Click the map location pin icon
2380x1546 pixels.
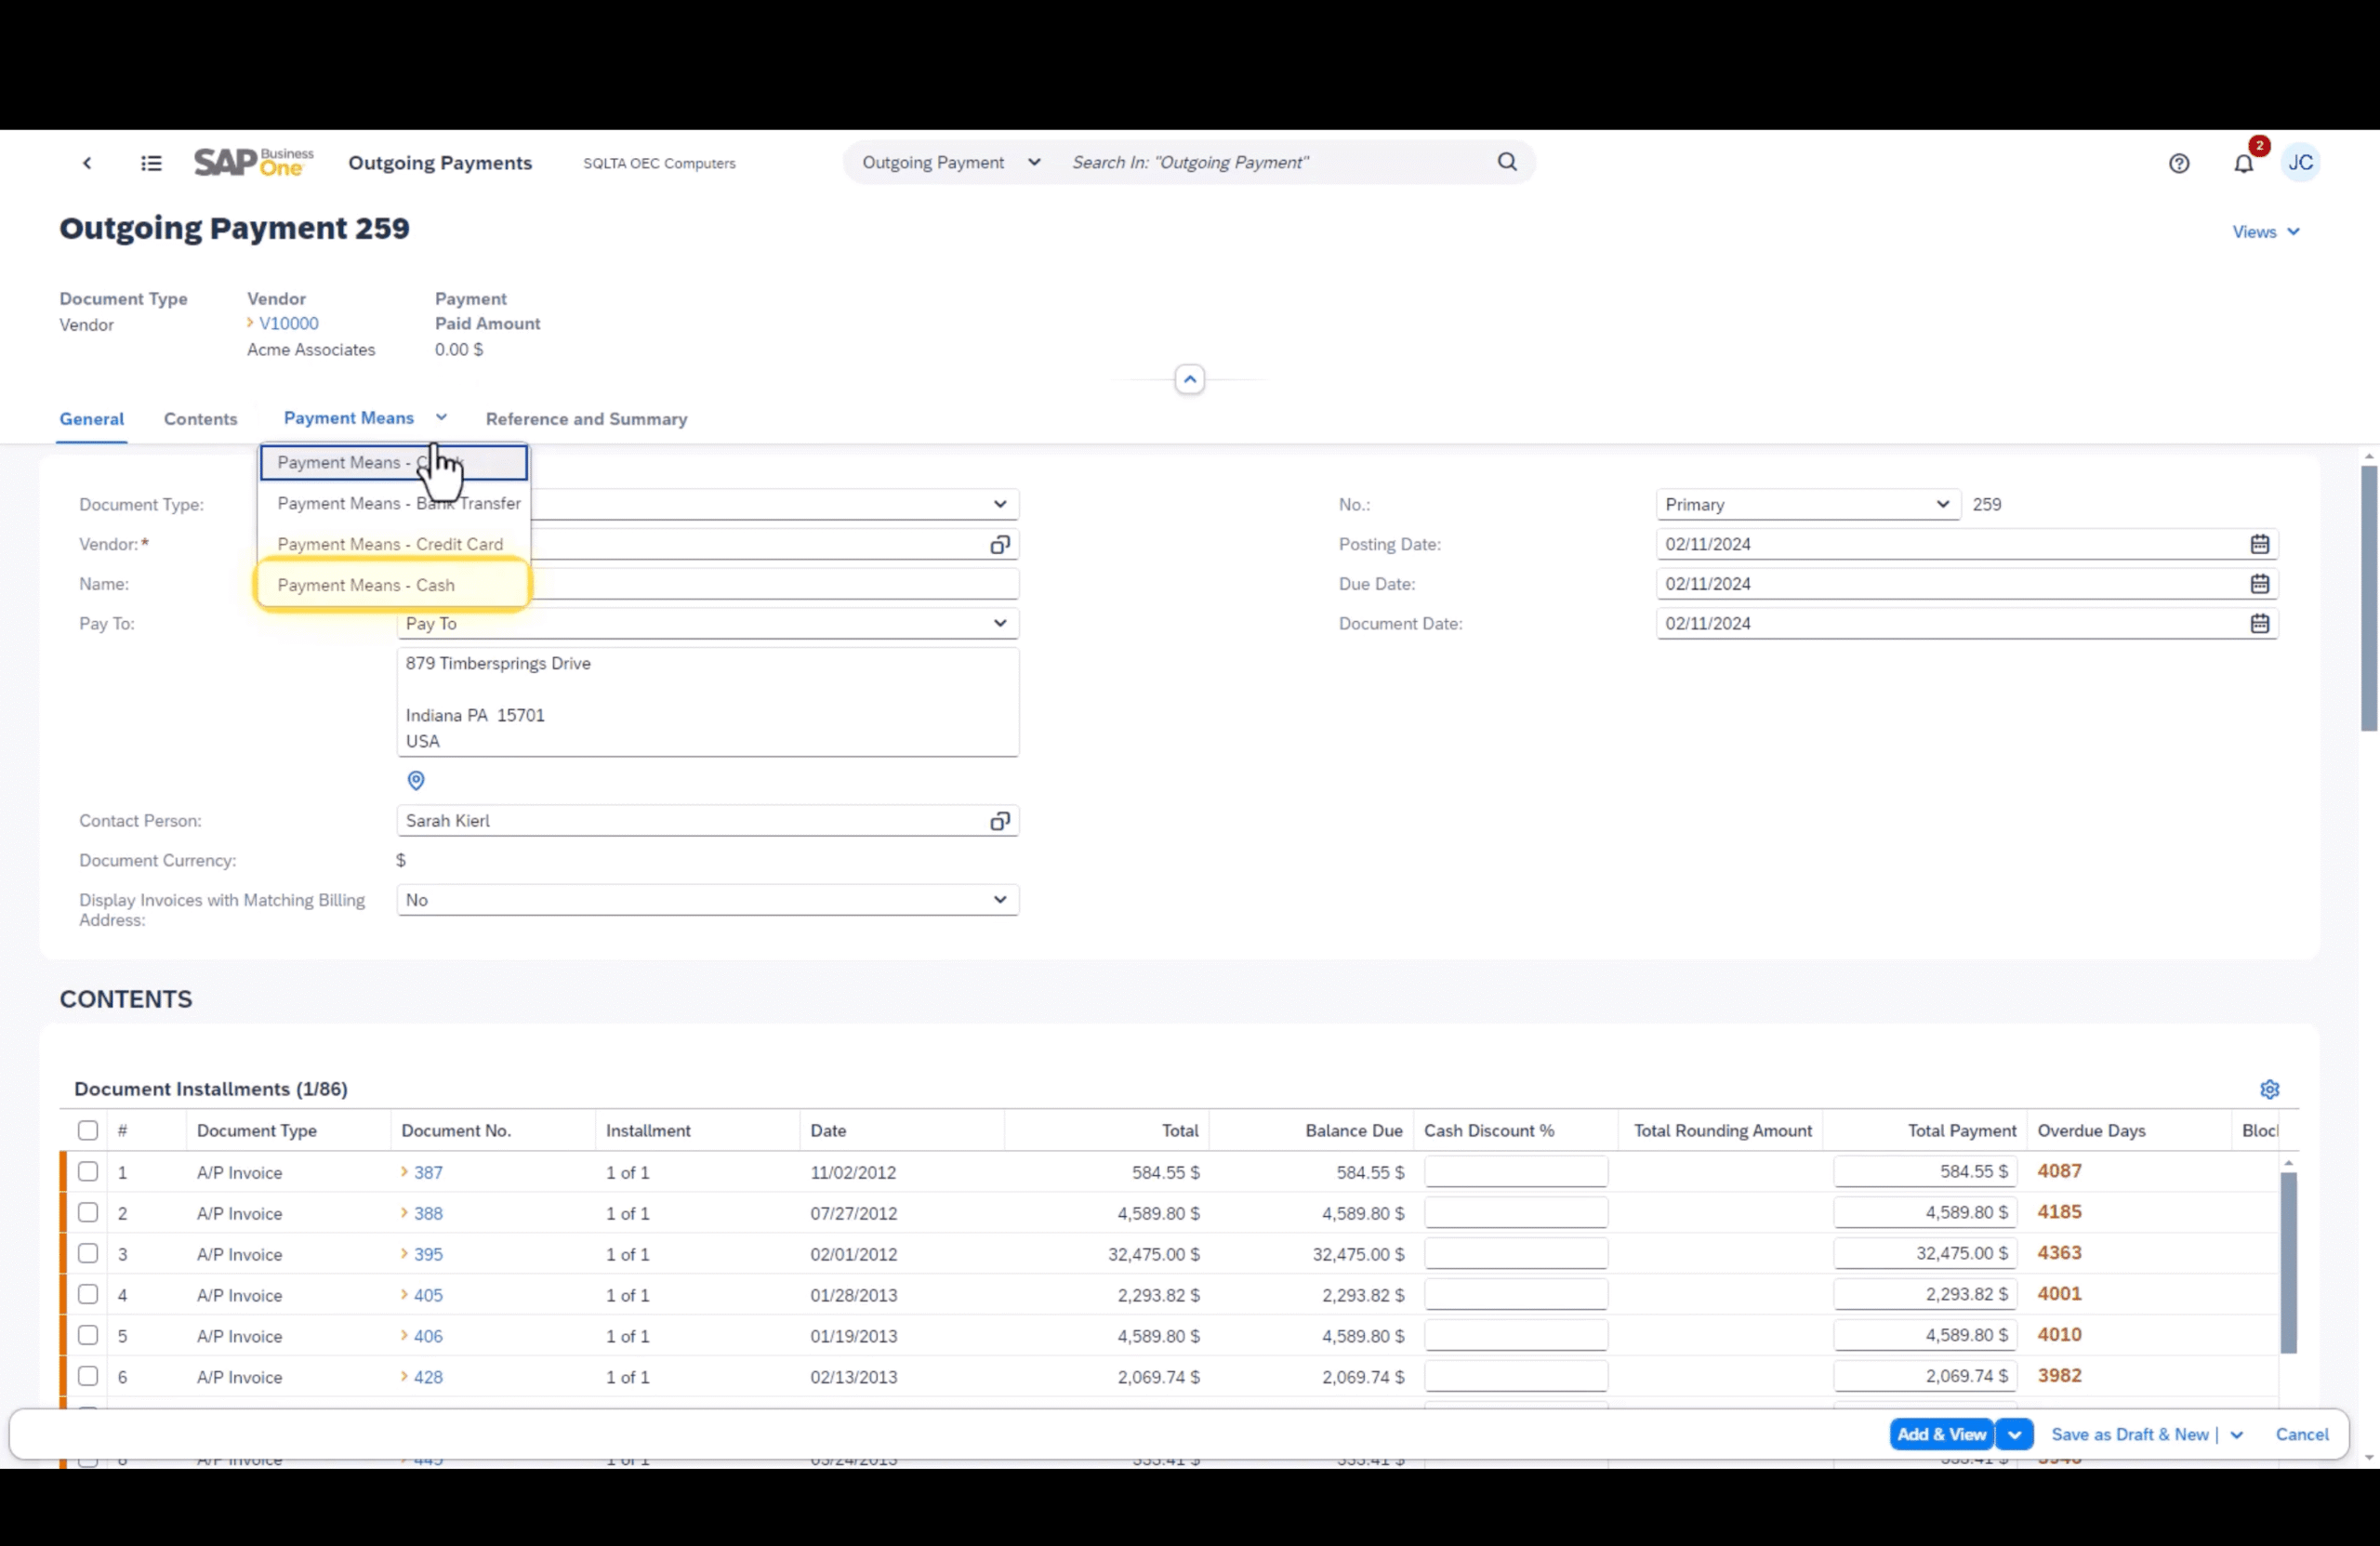point(416,780)
